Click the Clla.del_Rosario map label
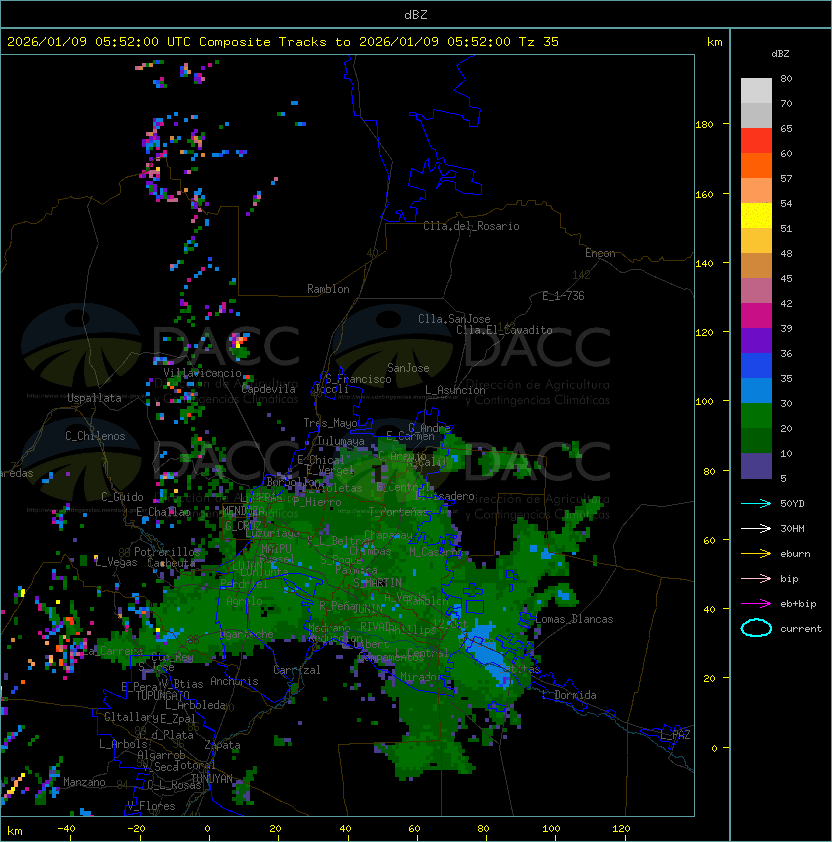The image size is (832, 842). (471, 226)
